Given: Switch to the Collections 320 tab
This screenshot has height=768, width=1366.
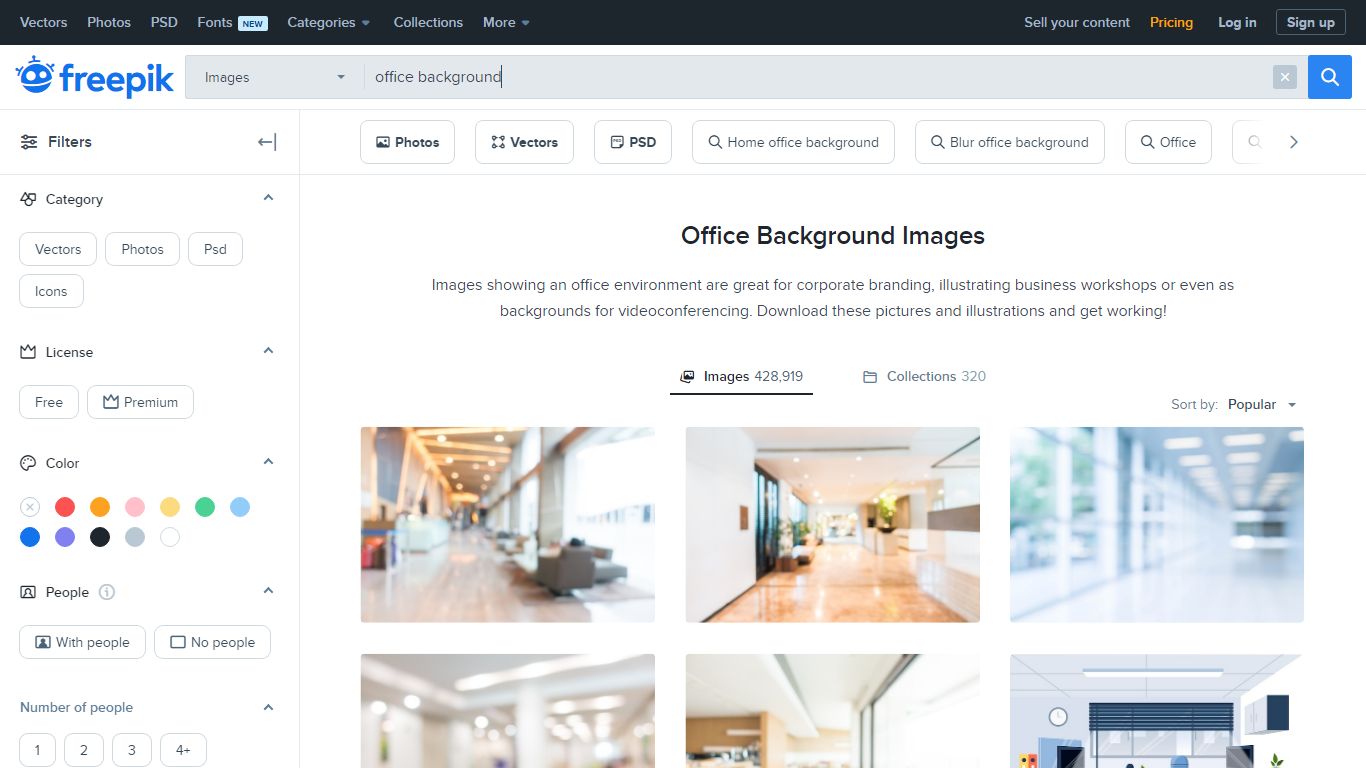Looking at the screenshot, I should click(x=924, y=377).
